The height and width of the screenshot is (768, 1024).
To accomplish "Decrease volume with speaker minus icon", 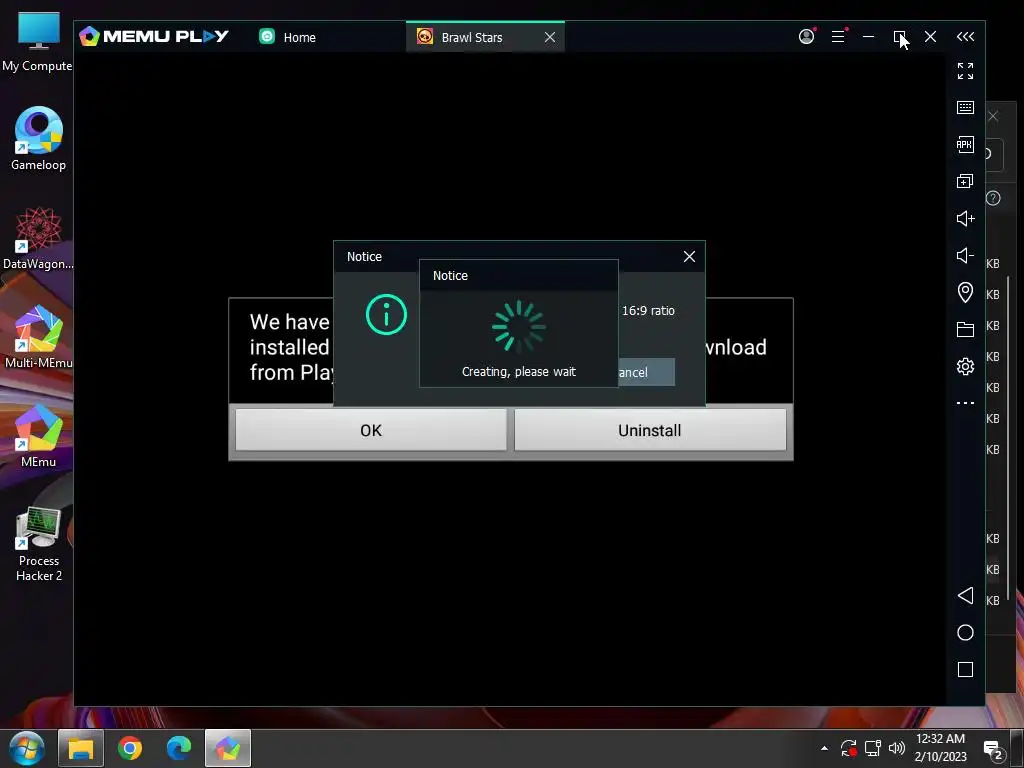I will point(965,255).
